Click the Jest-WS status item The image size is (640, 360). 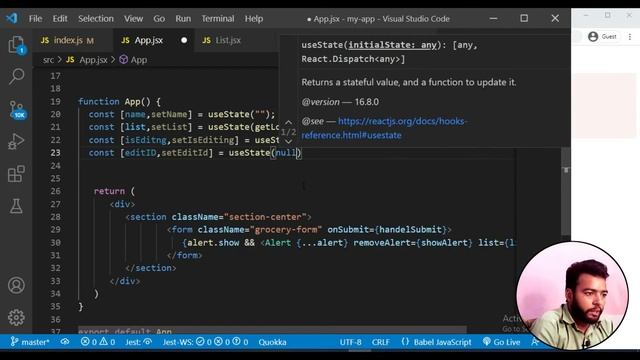point(205,342)
